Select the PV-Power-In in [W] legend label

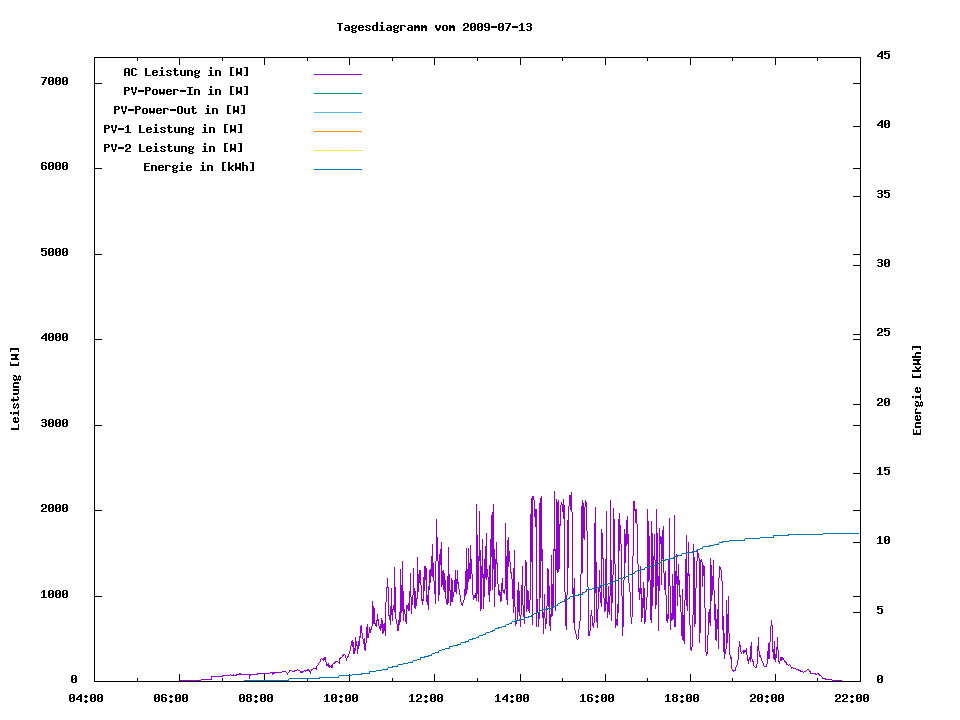tap(186, 91)
